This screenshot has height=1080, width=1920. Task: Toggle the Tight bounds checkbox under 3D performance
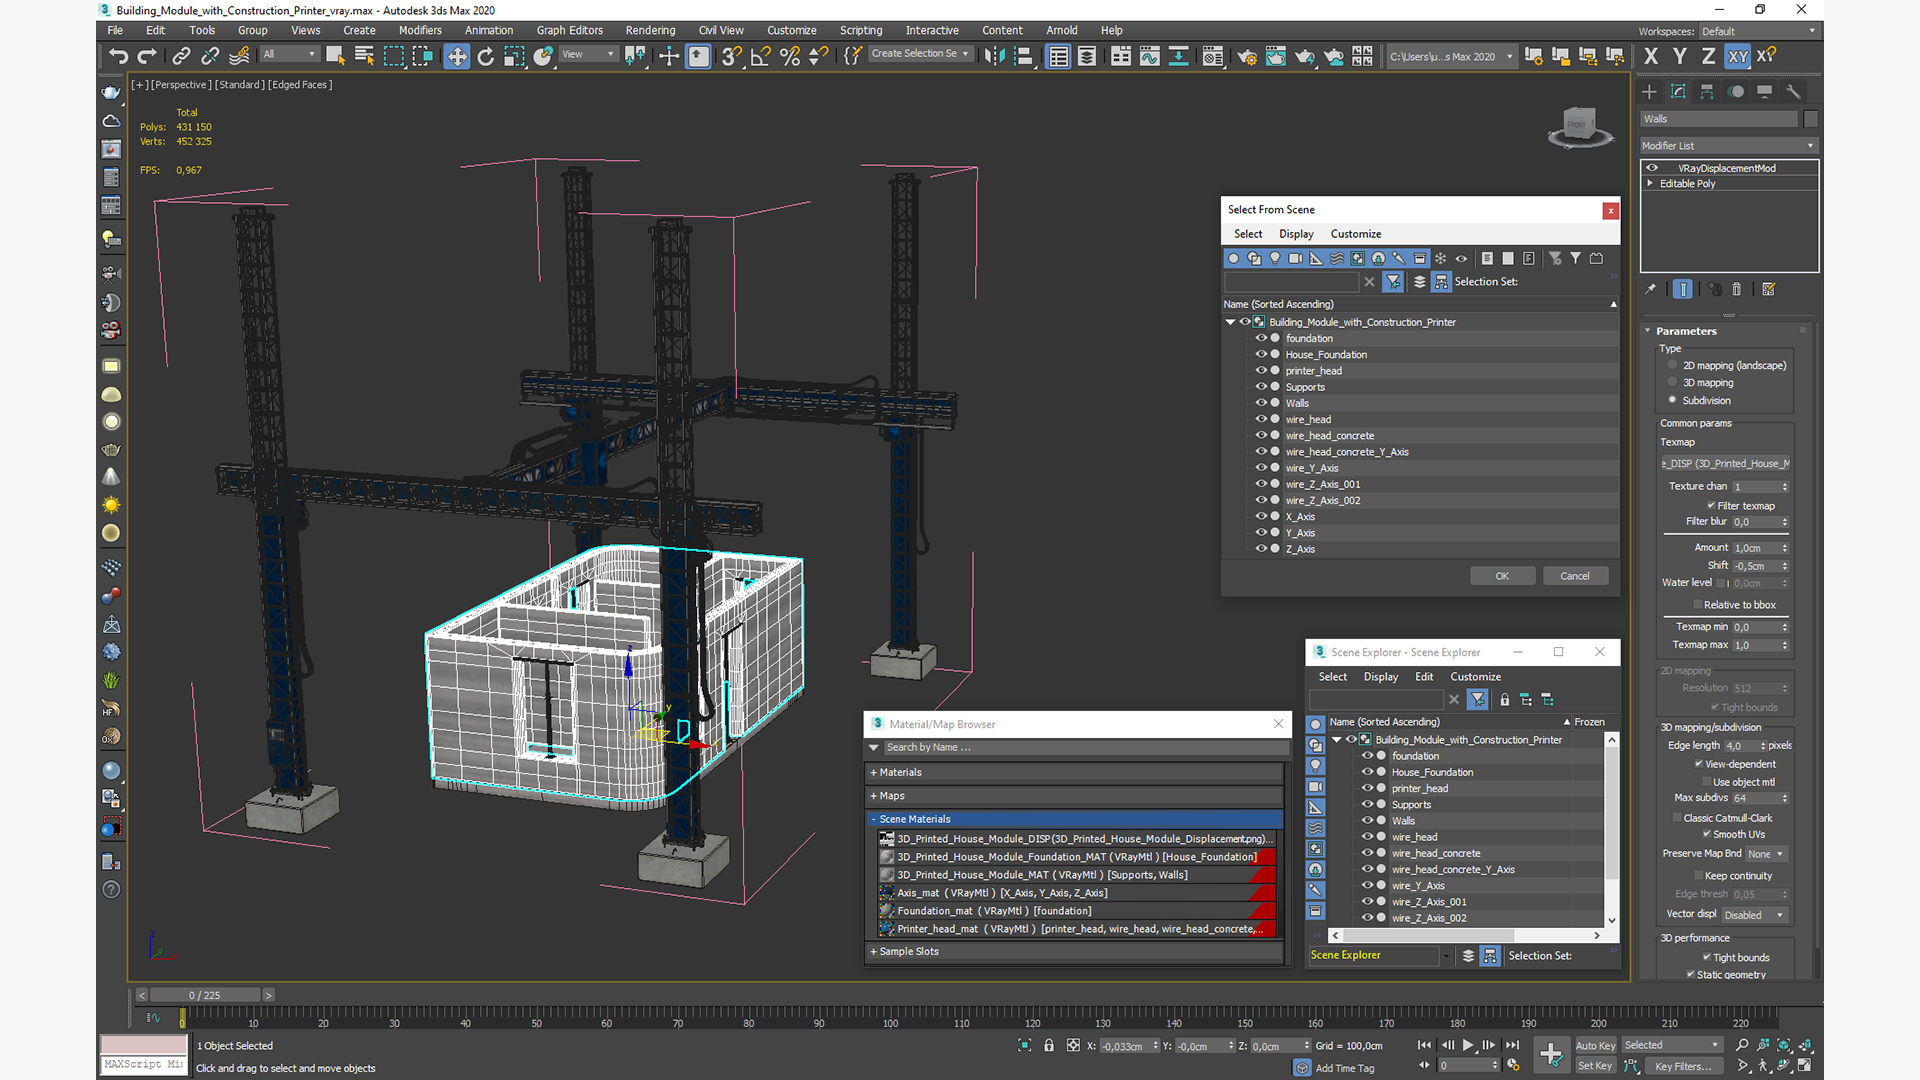click(1706, 957)
